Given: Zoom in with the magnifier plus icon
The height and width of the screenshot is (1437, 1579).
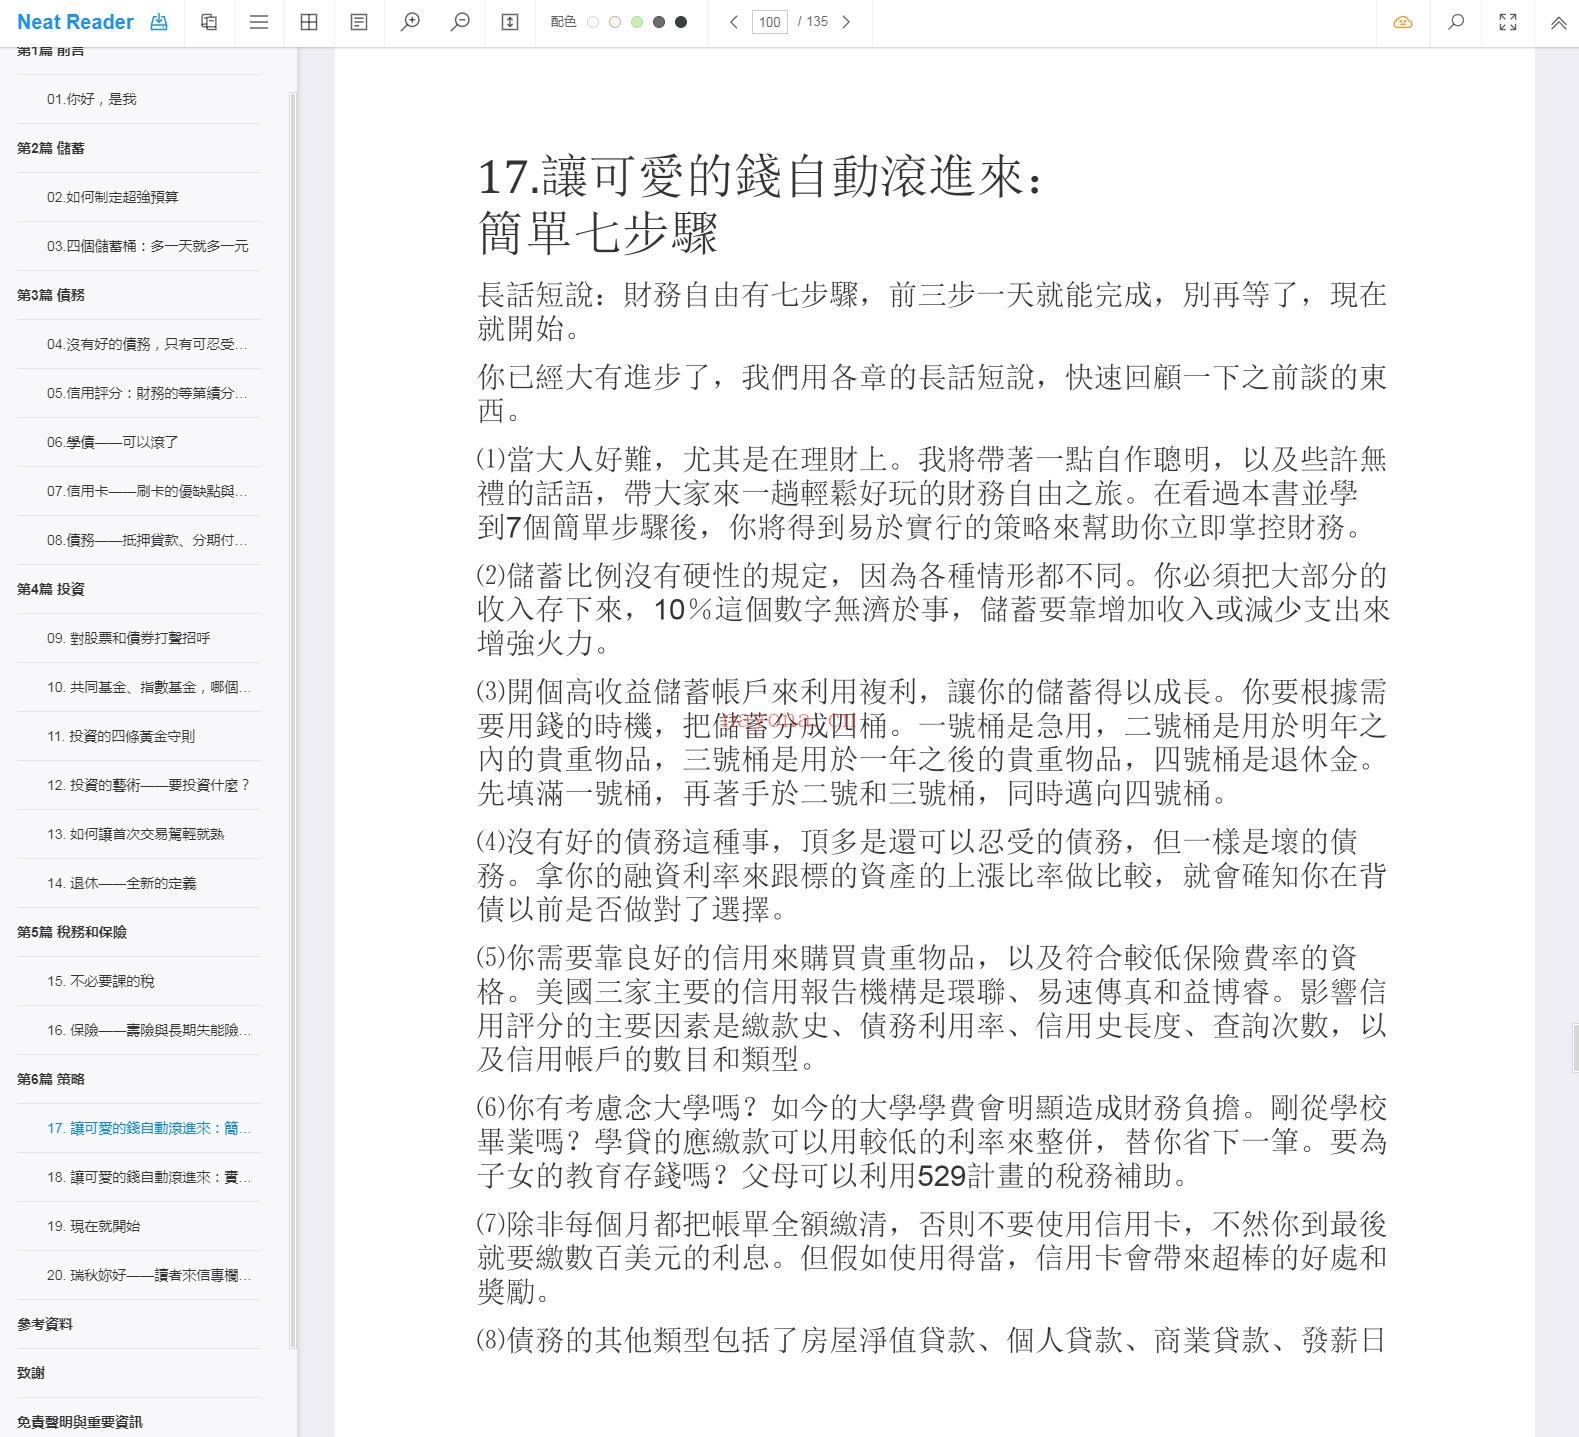Looking at the screenshot, I should [x=410, y=22].
